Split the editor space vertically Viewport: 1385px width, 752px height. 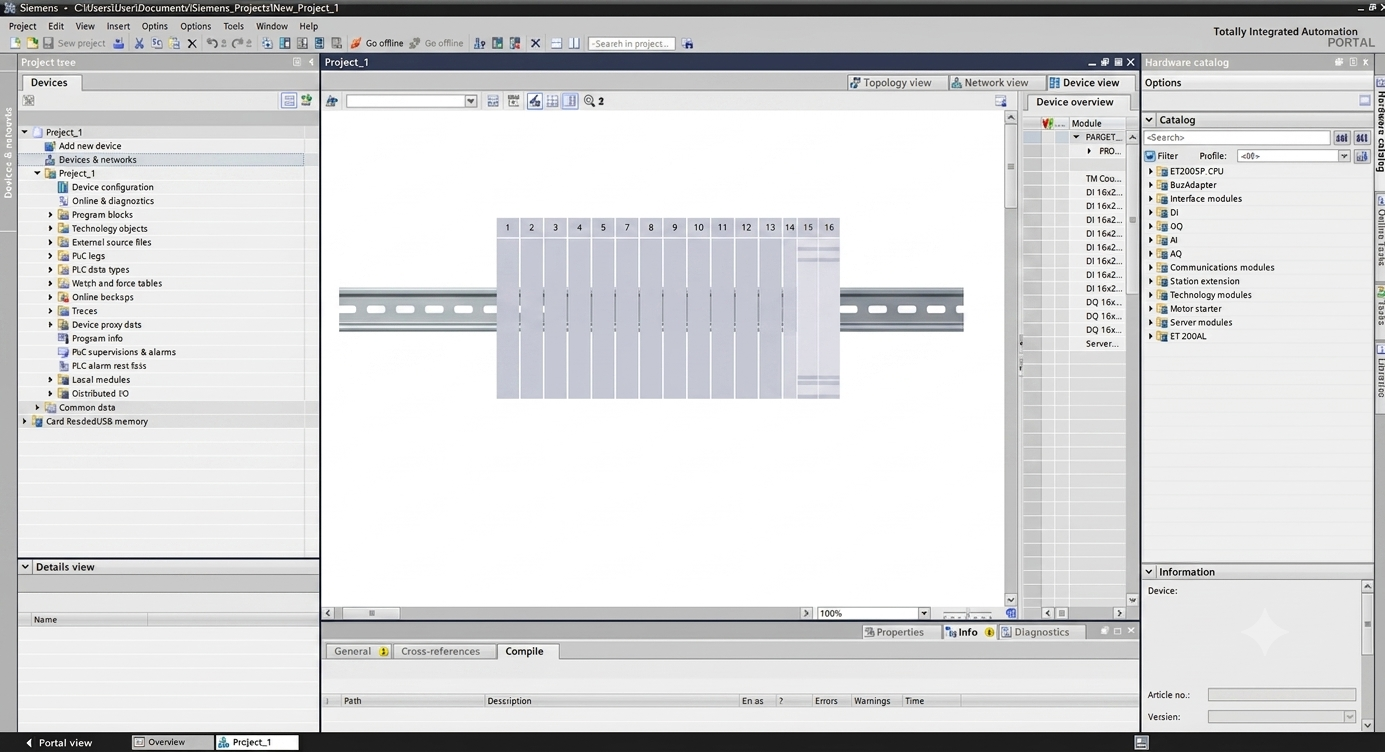[574, 43]
